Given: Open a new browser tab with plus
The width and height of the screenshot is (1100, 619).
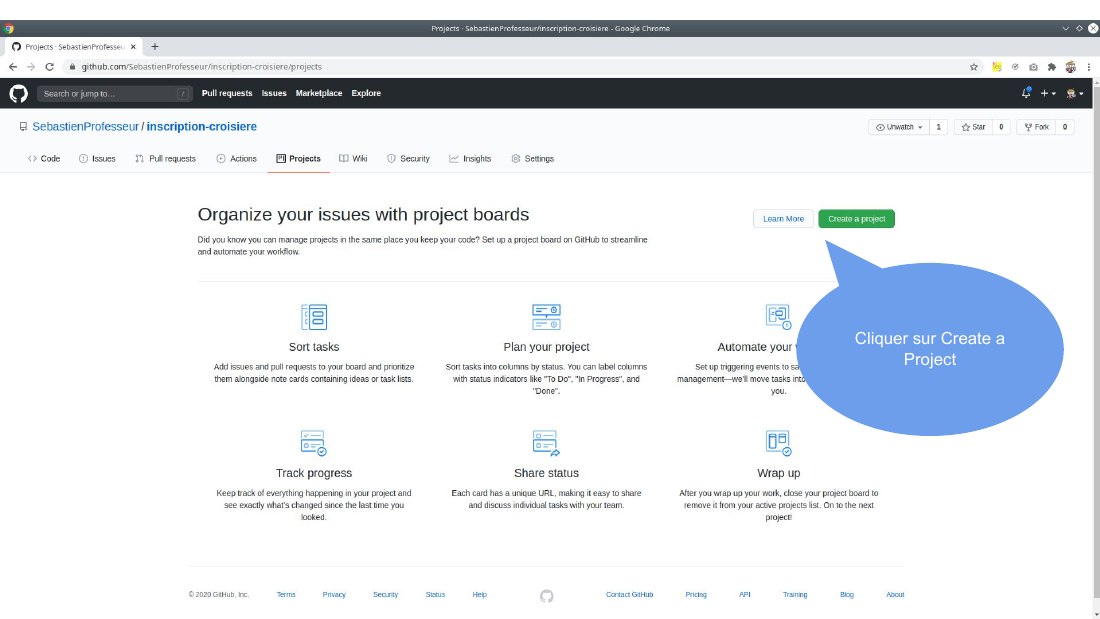Looking at the screenshot, I should [x=155, y=46].
